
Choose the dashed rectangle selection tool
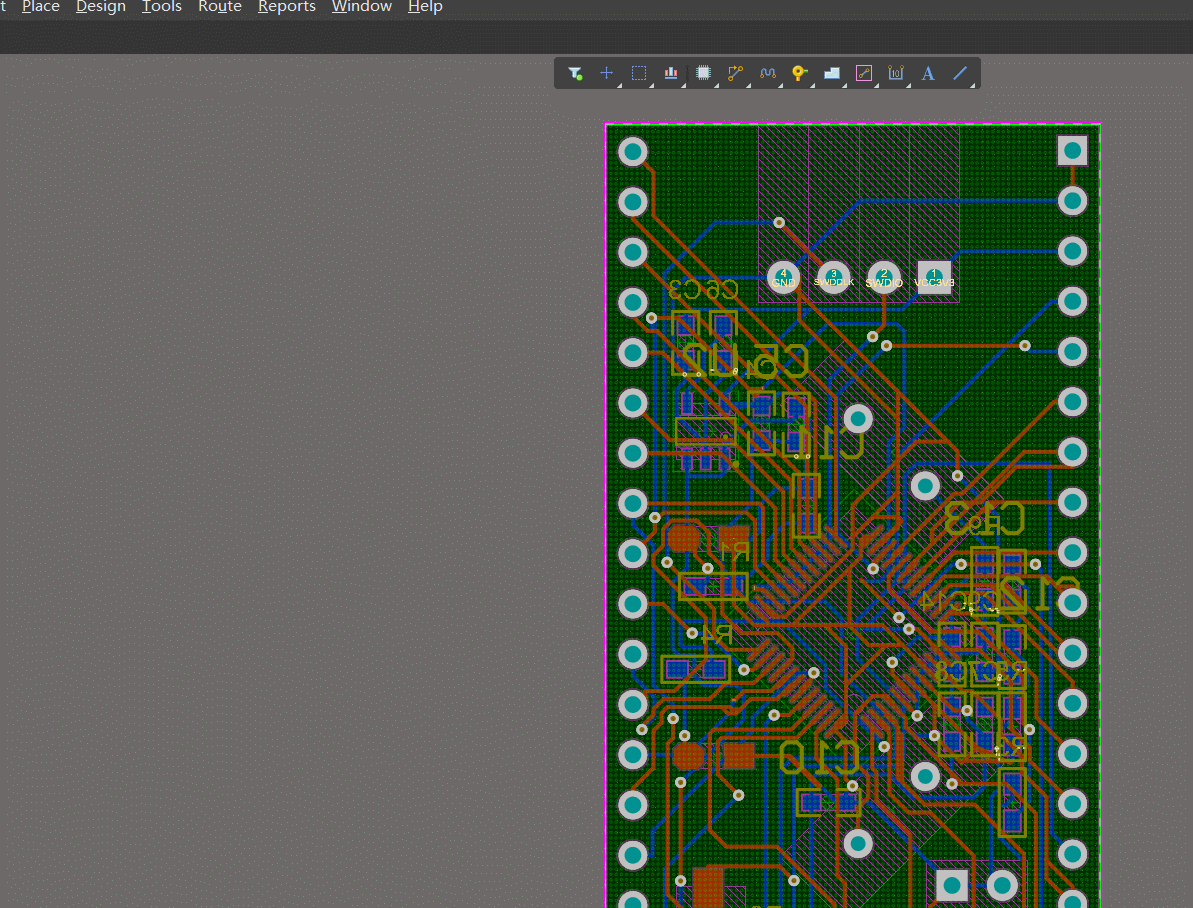tap(639, 73)
